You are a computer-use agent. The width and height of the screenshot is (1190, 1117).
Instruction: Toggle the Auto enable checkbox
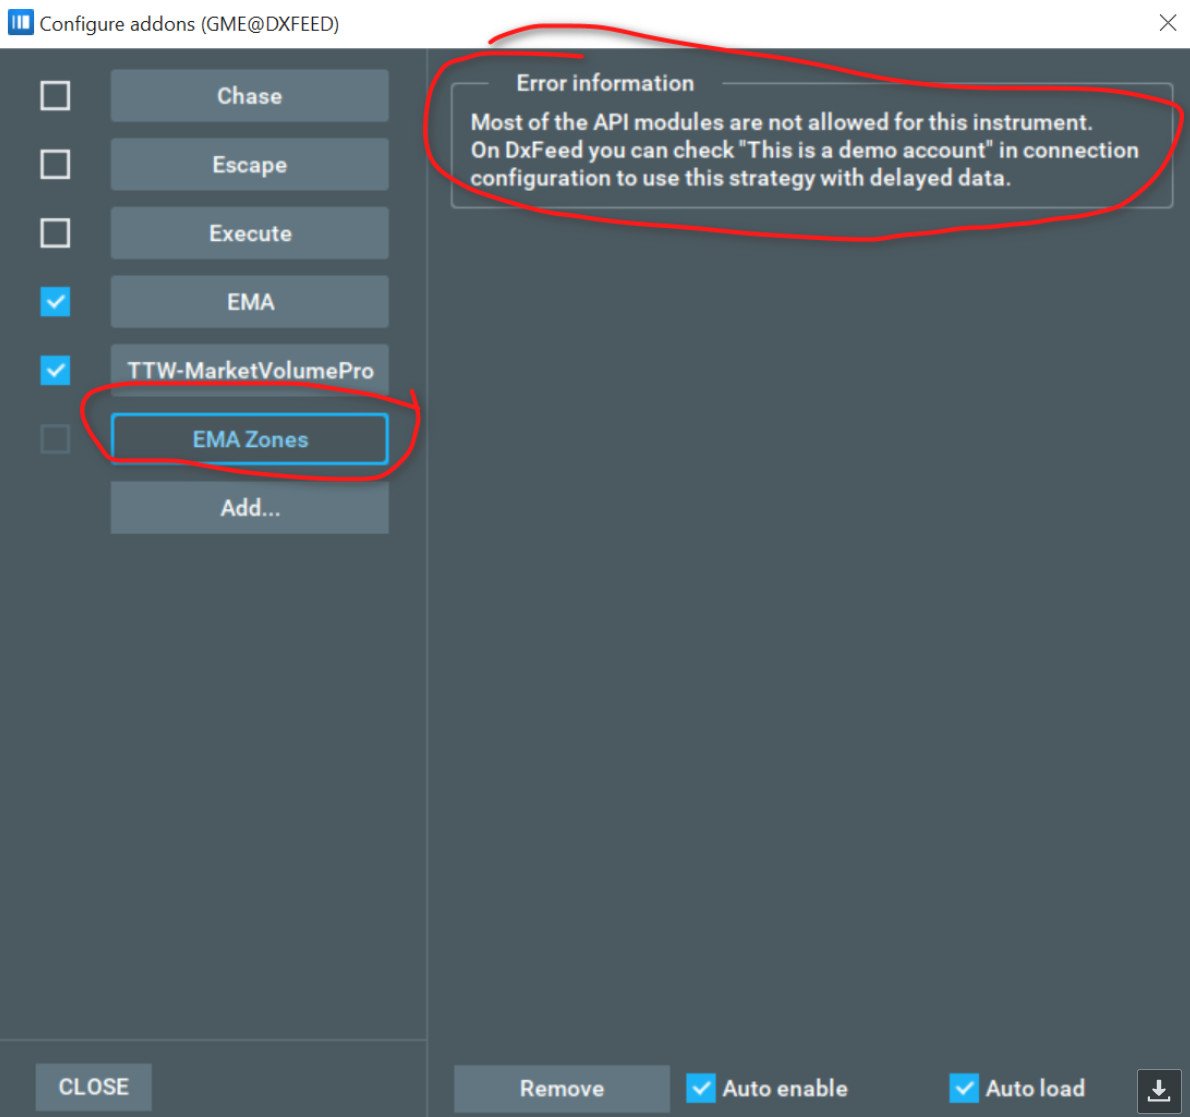pyautogui.click(x=701, y=1088)
